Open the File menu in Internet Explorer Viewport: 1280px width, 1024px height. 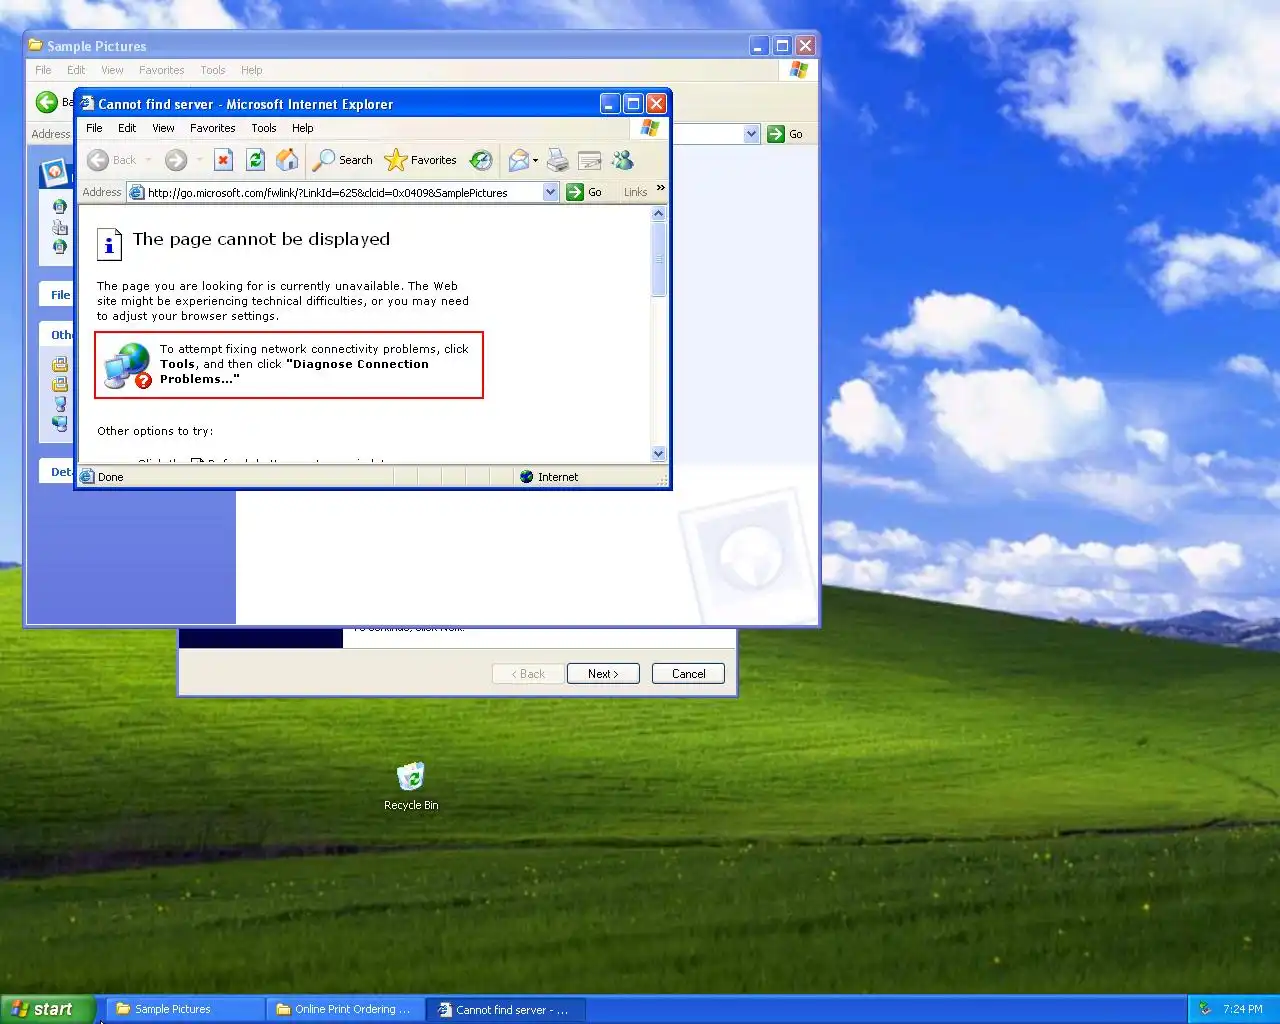(x=94, y=128)
